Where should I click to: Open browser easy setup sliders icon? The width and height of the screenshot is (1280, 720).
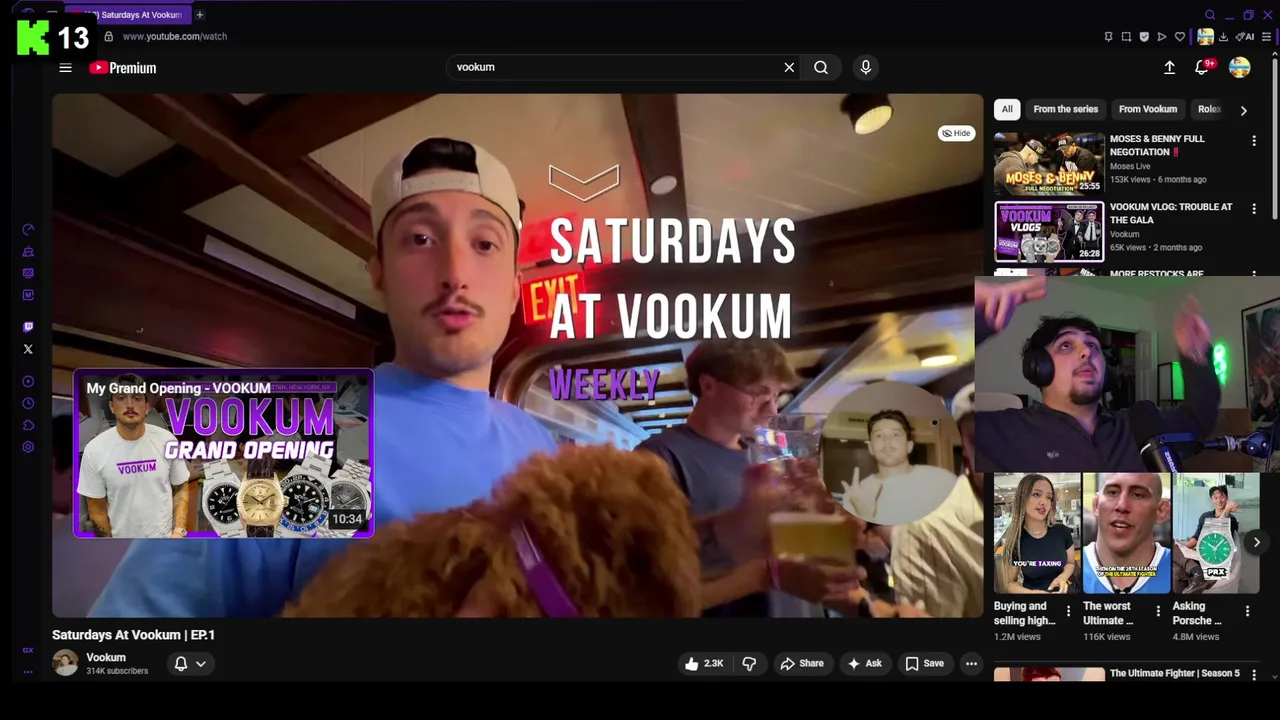(1266, 37)
